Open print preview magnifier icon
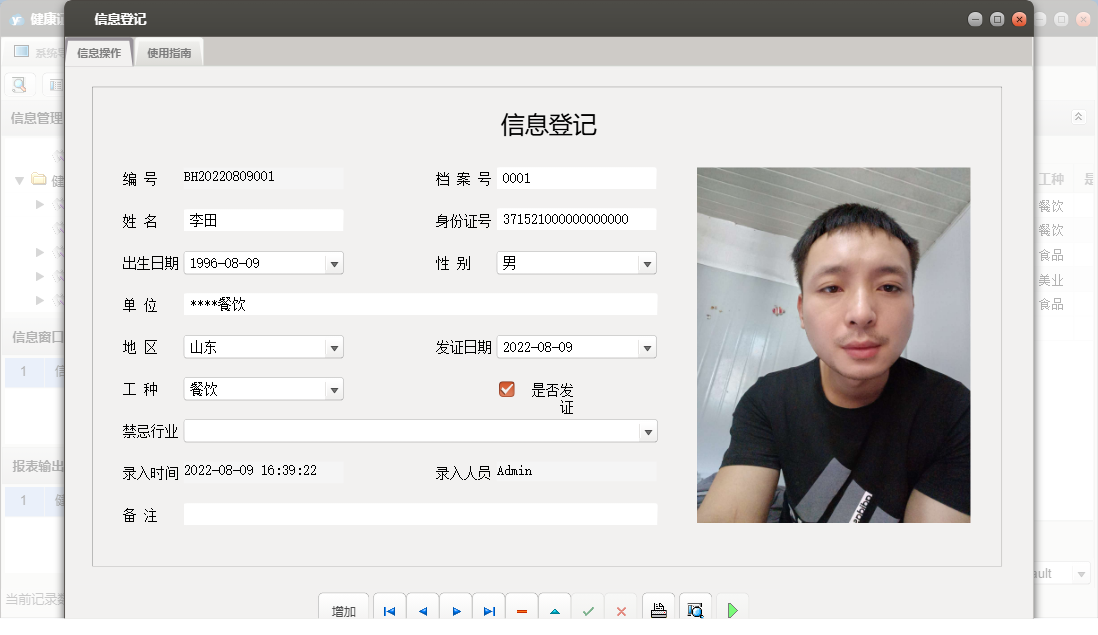 click(695, 610)
